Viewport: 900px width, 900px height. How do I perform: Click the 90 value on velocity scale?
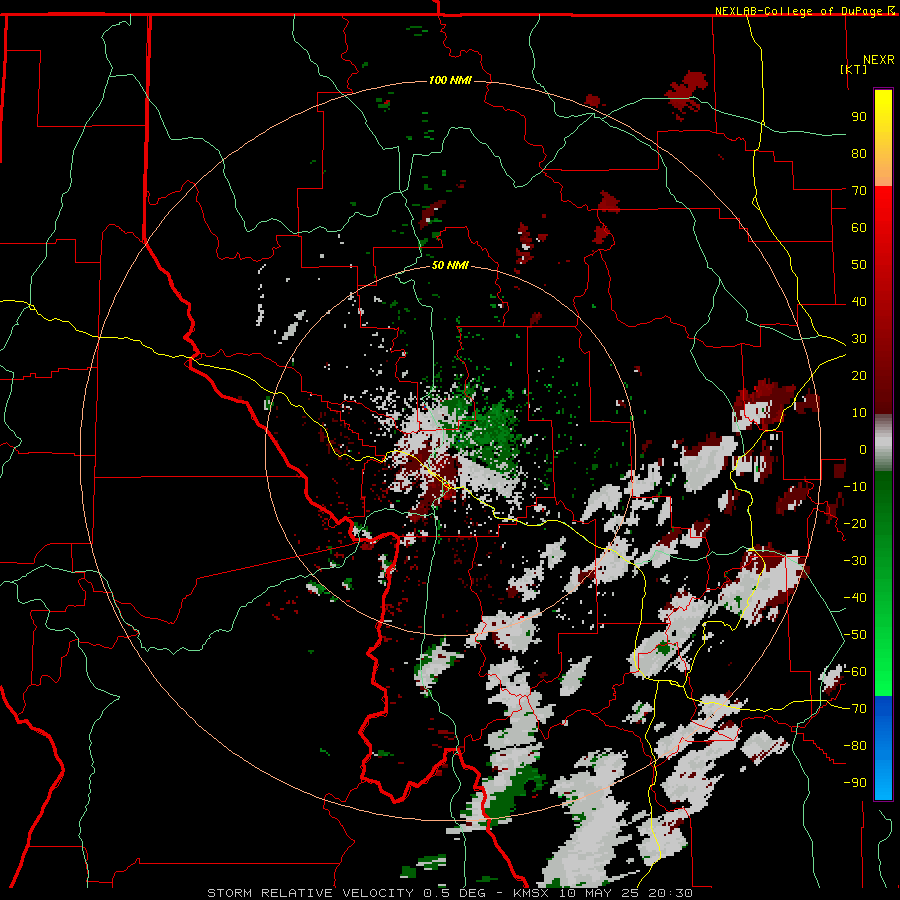coord(859,117)
